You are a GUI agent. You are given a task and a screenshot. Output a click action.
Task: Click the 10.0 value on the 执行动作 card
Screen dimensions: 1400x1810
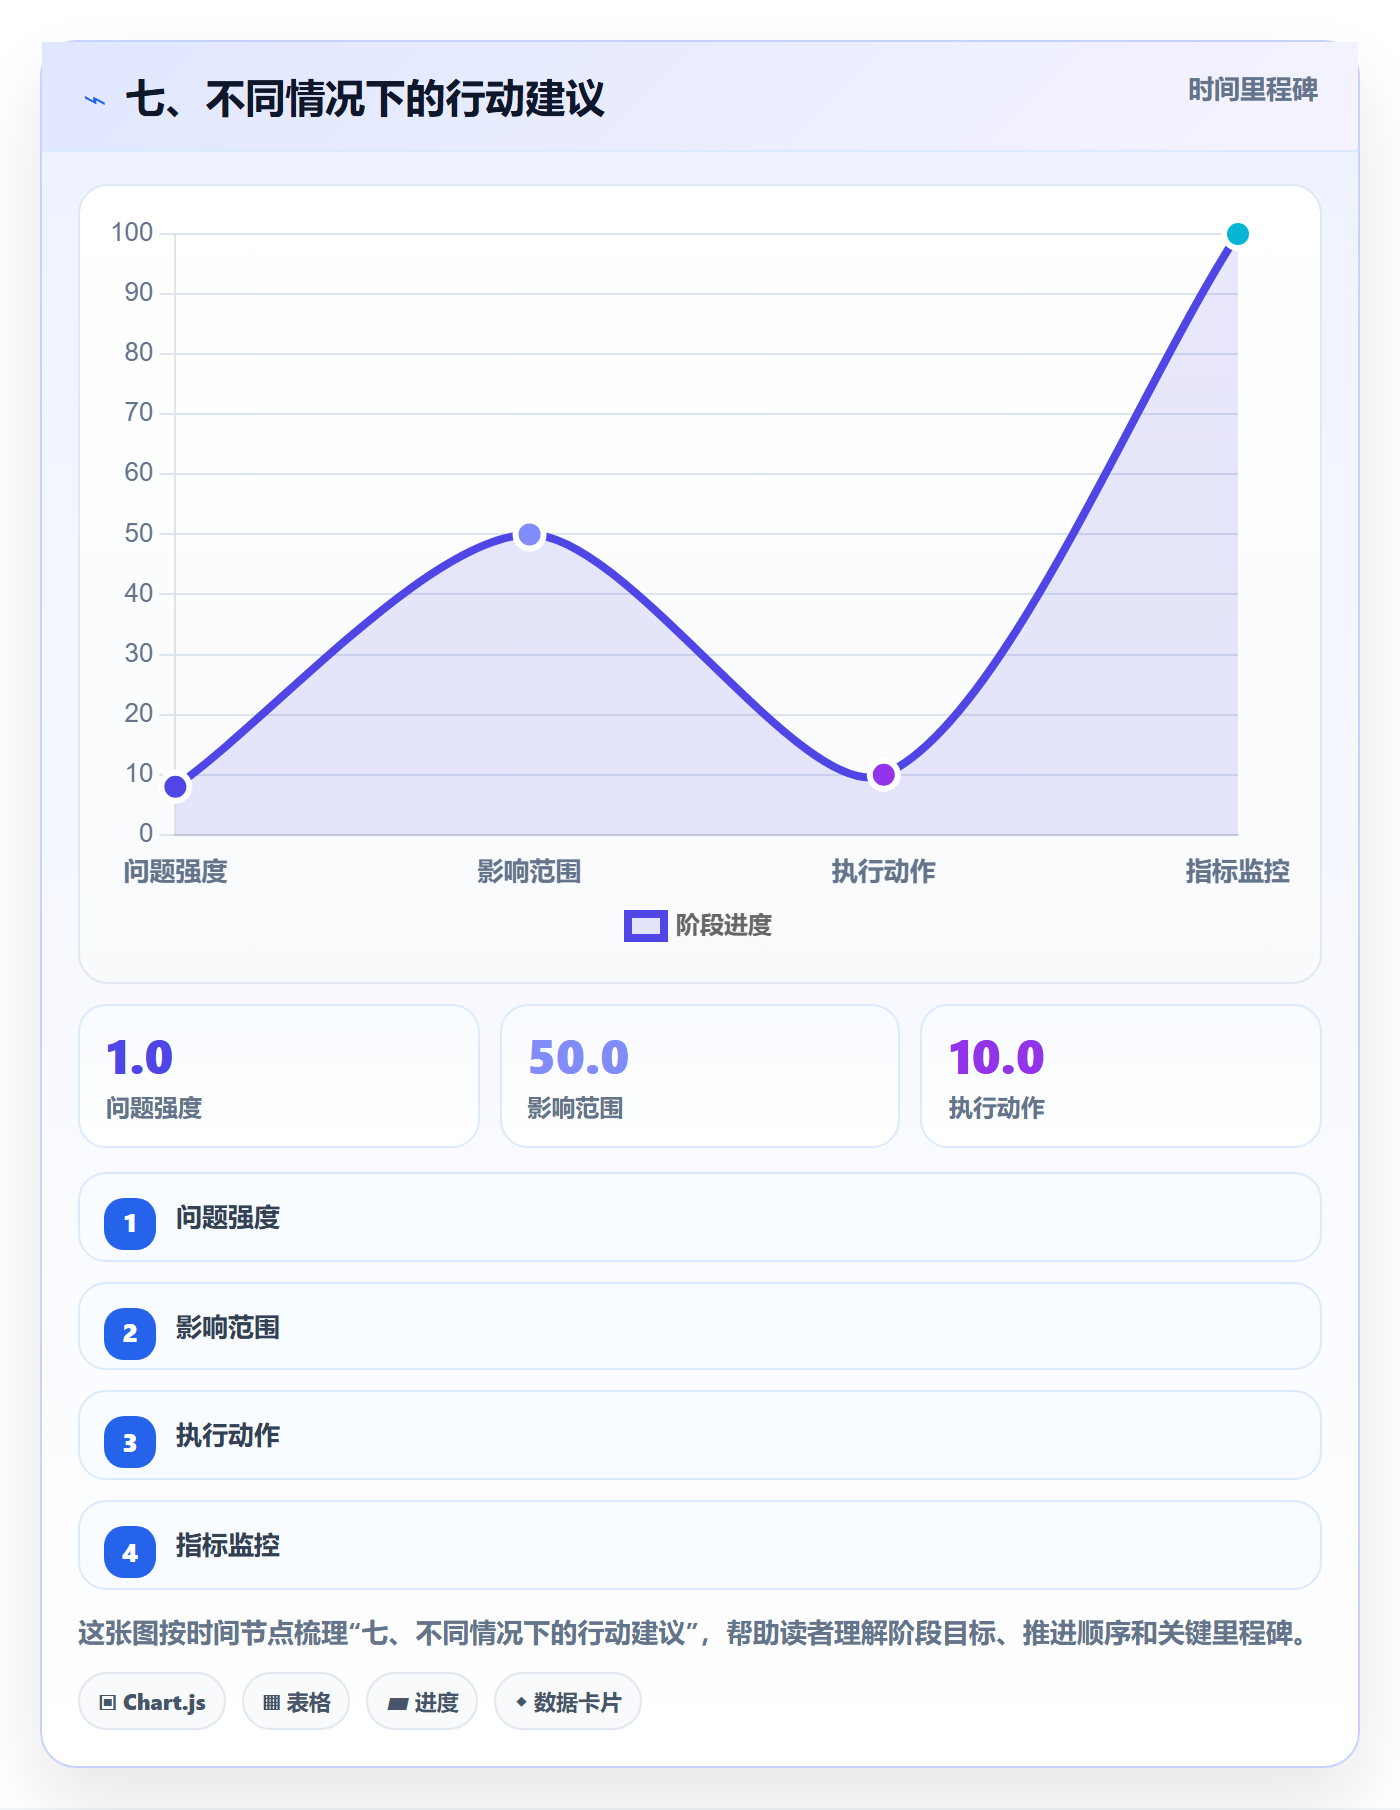[x=997, y=1057]
